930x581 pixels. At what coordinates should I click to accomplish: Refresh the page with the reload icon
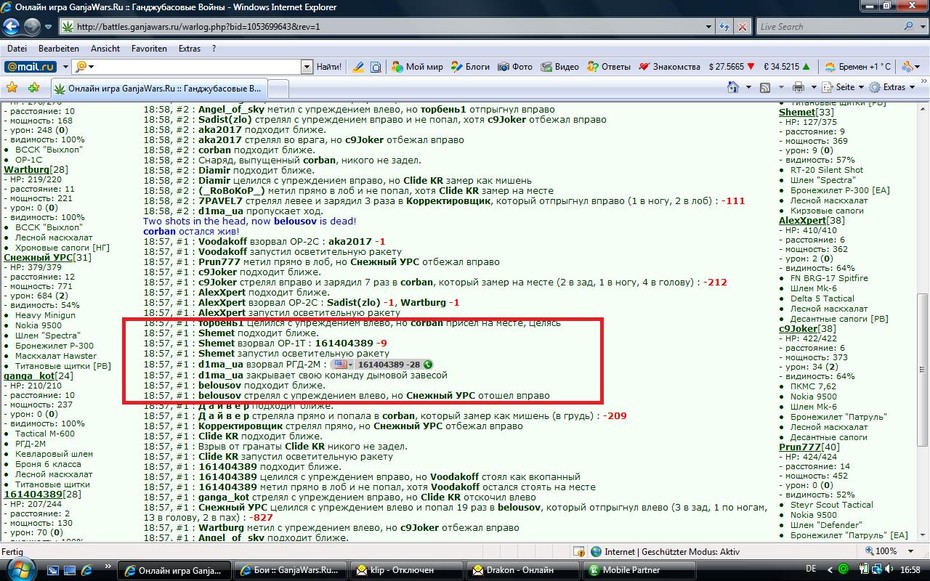[x=724, y=27]
